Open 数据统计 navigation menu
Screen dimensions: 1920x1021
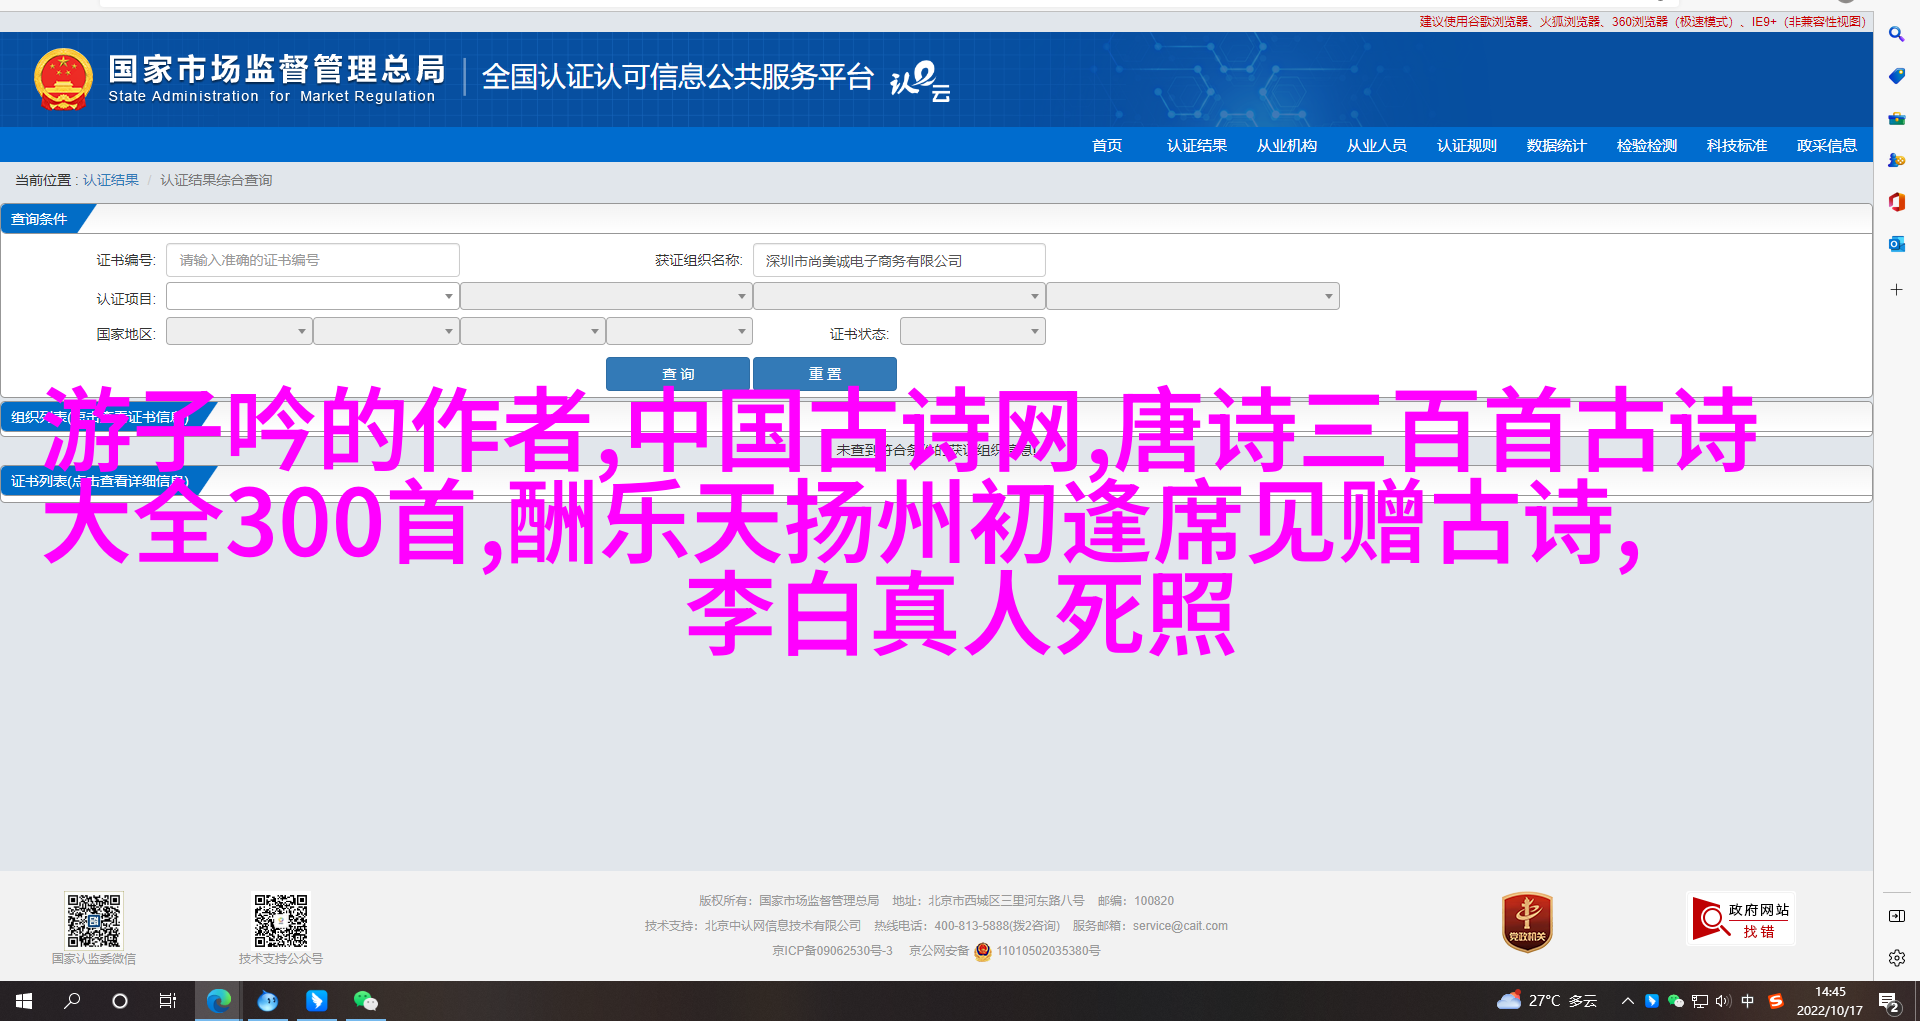pyautogui.click(x=1557, y=146)
